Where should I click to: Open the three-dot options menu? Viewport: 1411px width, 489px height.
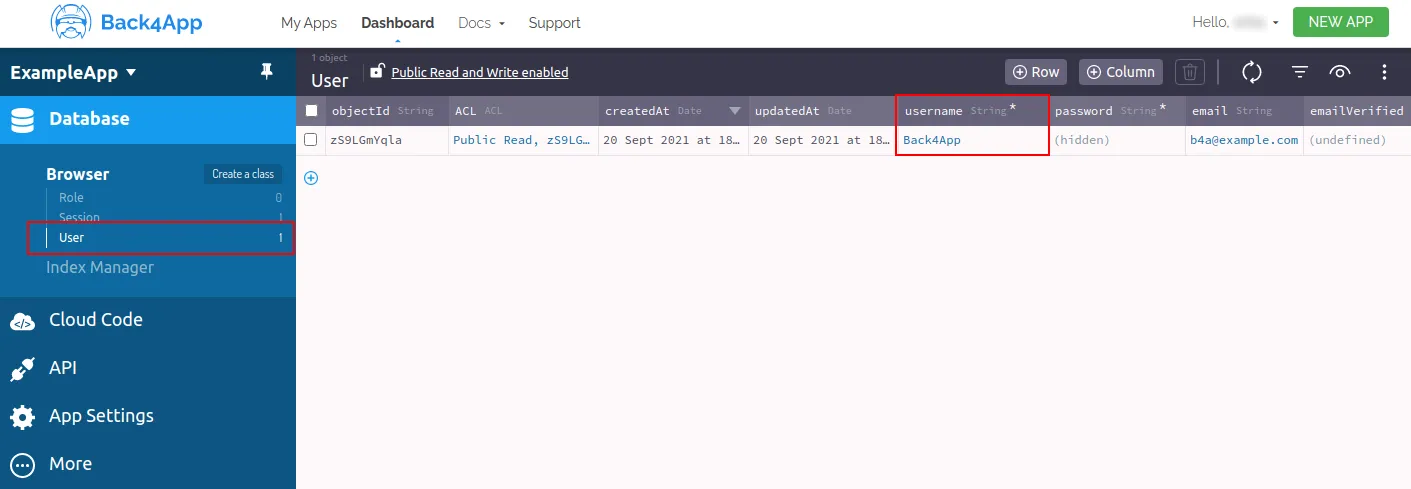(1385, 72)
